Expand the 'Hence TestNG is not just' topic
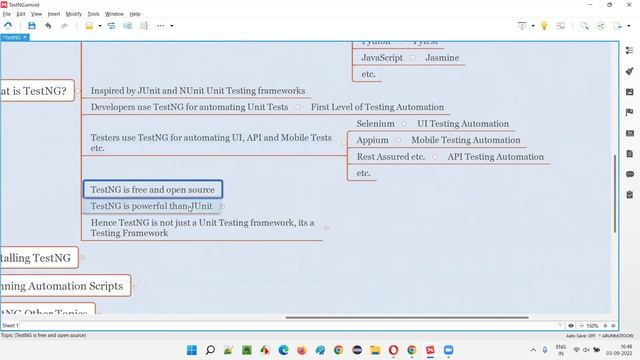Viewport: 640px width, 360px height. 327,228
